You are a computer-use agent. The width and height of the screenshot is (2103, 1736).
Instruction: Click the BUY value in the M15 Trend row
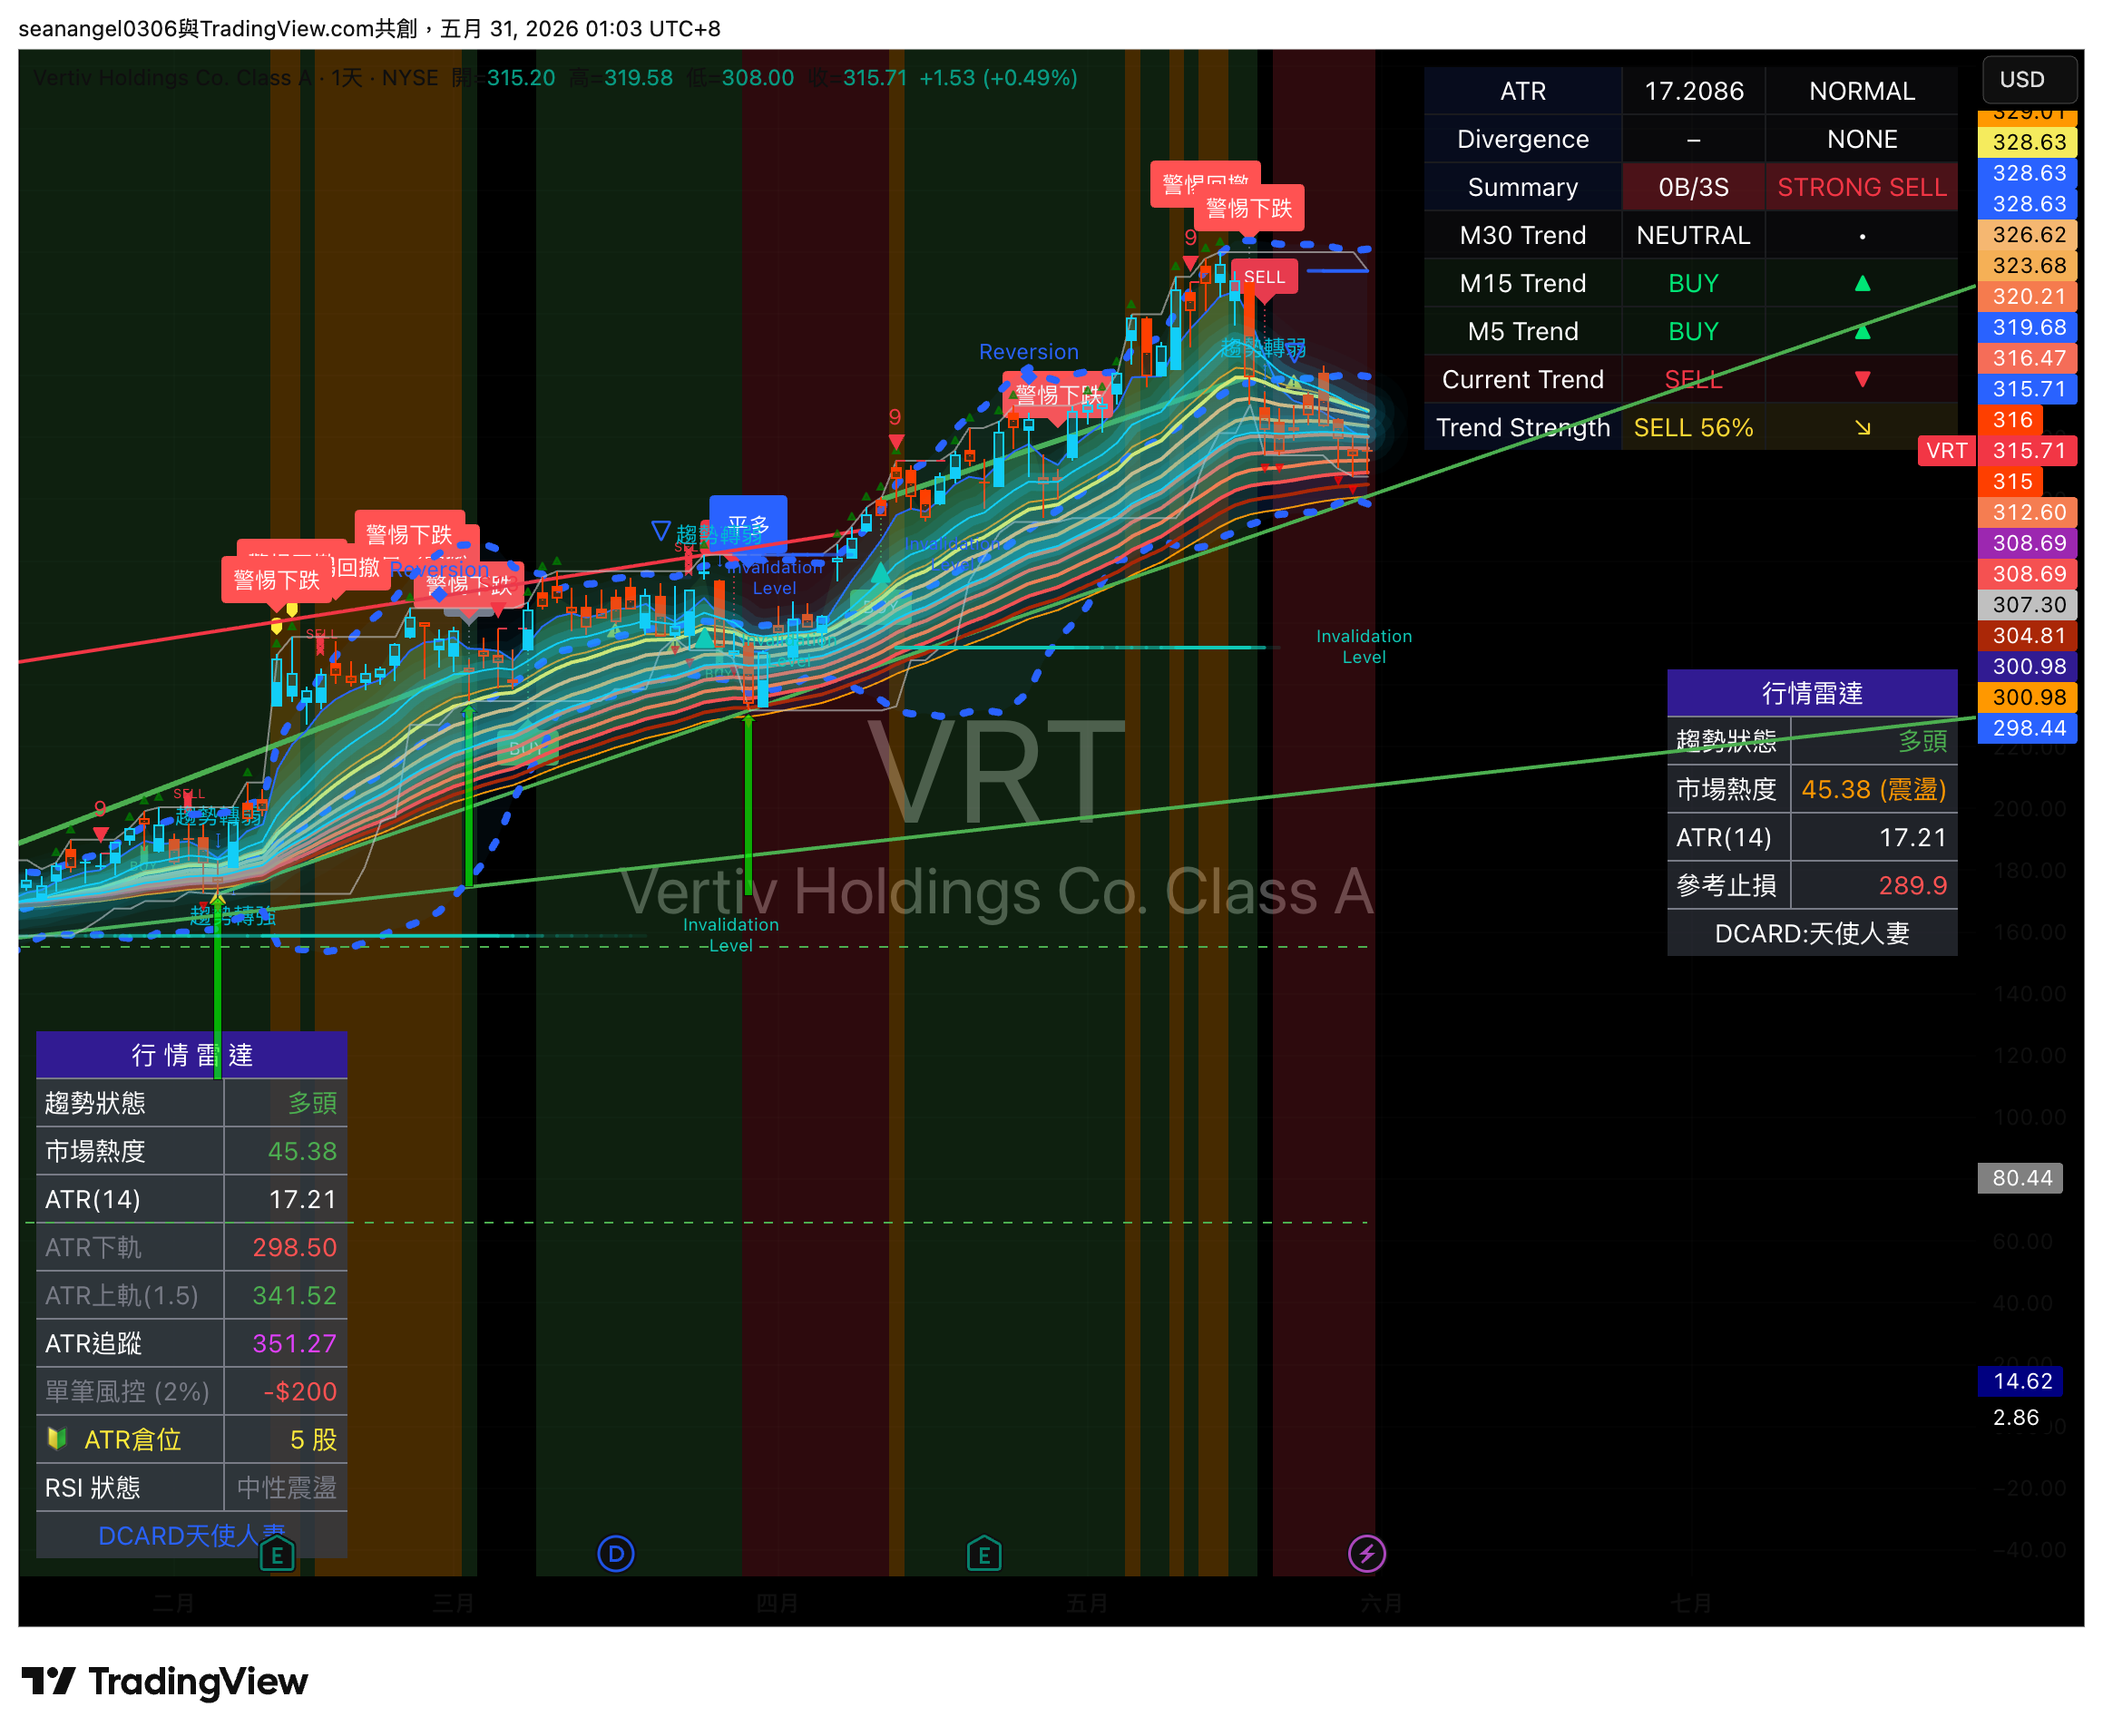point(1693,283)
